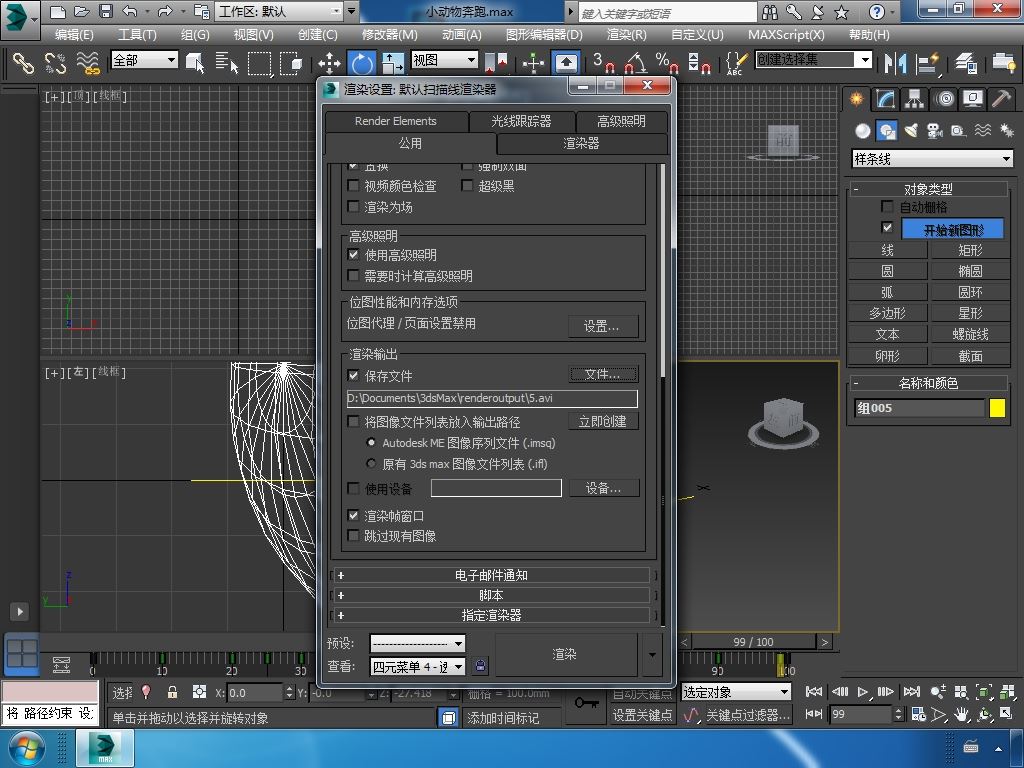Select the Autodesk ME 图像序列文件 (.imsq) radio
The image size is (1024, 768).
tap(371, 443)
